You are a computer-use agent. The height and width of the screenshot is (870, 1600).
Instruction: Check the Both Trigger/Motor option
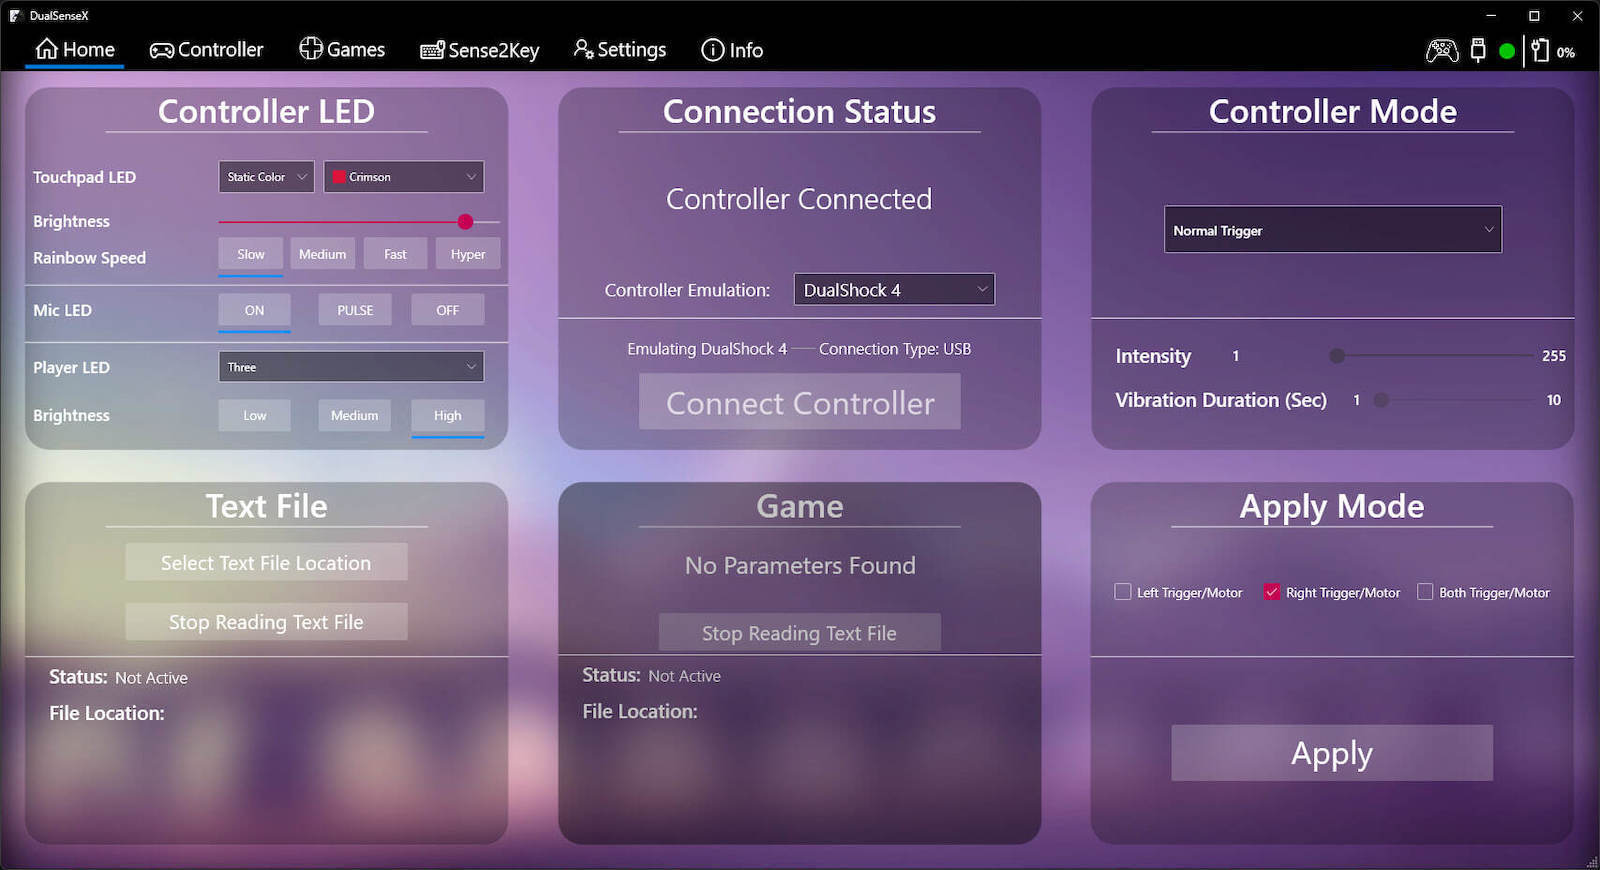(x=1425, y=592)
